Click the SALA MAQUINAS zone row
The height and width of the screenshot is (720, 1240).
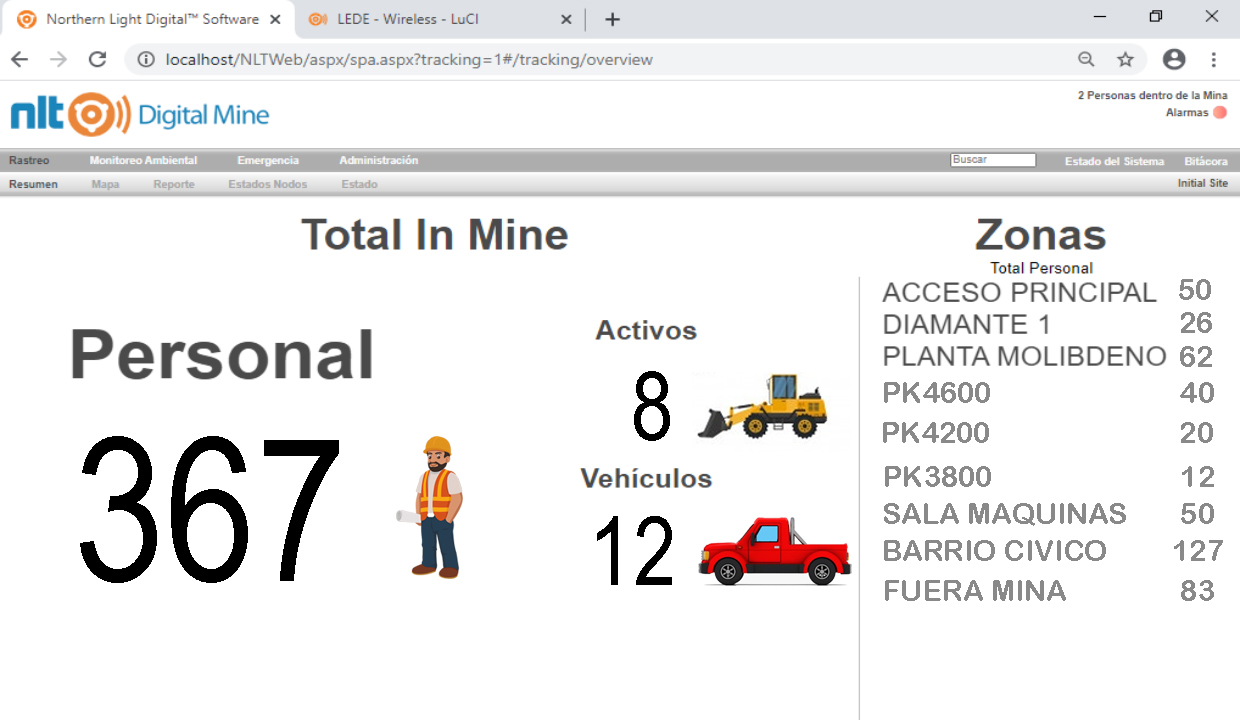tap(1048, 514)
